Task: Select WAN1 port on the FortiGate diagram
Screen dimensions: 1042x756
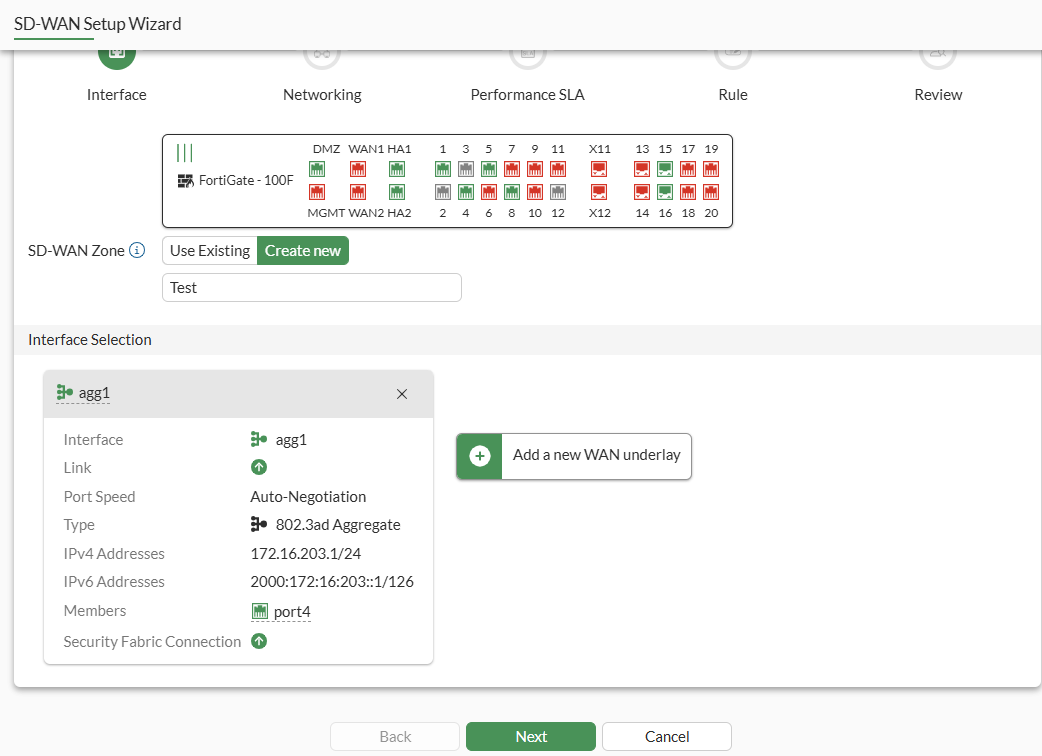Action: (357, 168)
